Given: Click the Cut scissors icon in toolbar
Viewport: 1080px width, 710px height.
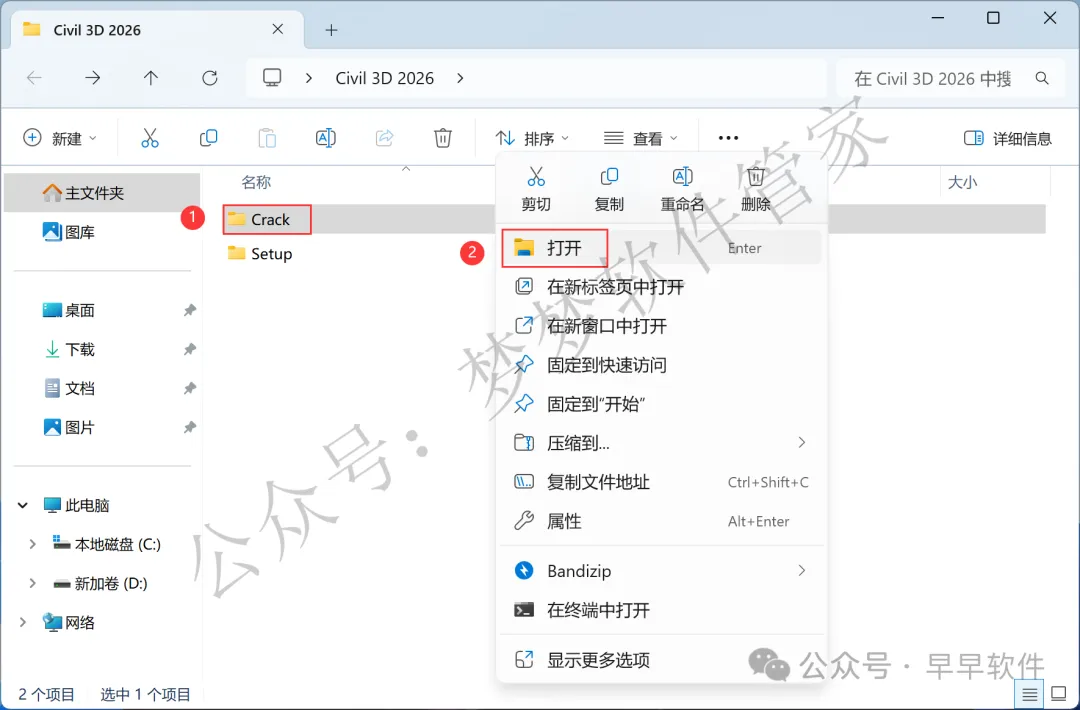Looking at the screenshot, I should pyautogui.click(x=149, y=138).
